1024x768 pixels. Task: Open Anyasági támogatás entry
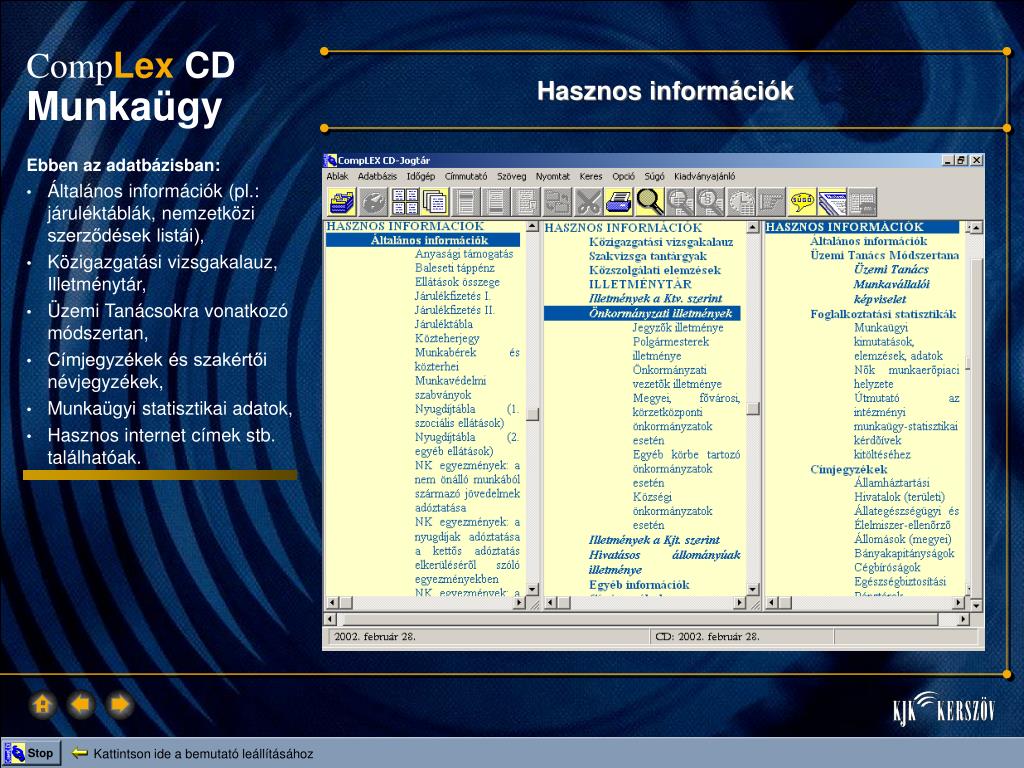[464, 254]
